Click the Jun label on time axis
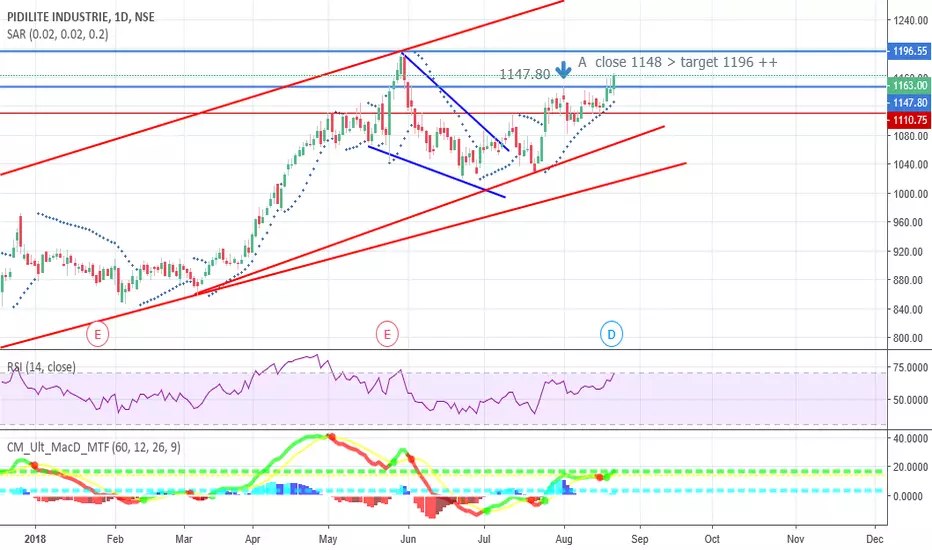Screen dimensions: 932x550 [x=408, y=539]
